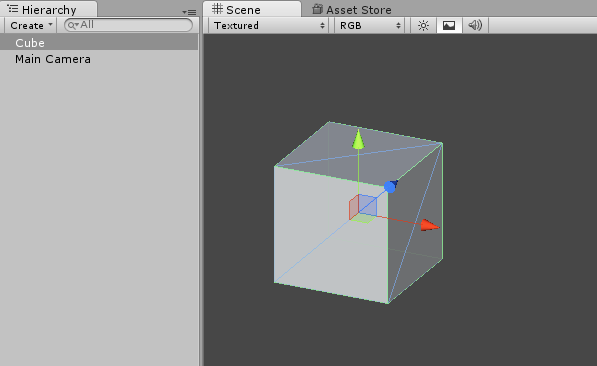Click the green XZ plane handle
This screenshot has width=597, height=366.
[x=363, y=218]
